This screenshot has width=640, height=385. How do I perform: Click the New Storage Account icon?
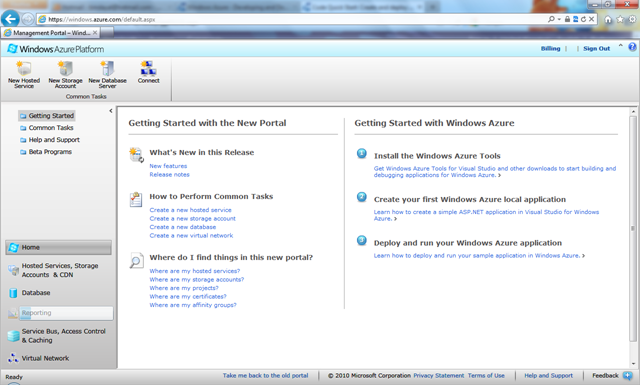(65, 68)
